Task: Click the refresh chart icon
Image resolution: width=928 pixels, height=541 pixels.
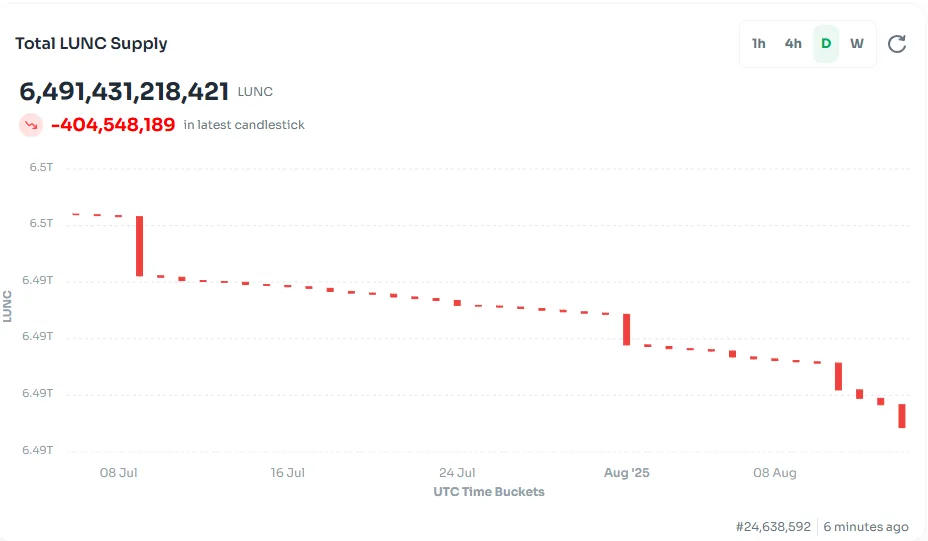Action: point(897,44)
